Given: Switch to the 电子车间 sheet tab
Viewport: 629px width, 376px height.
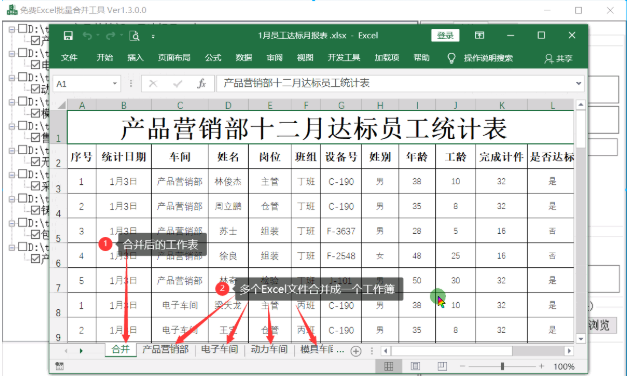Looking at the screenshot, I should click(x=219, y=350).
